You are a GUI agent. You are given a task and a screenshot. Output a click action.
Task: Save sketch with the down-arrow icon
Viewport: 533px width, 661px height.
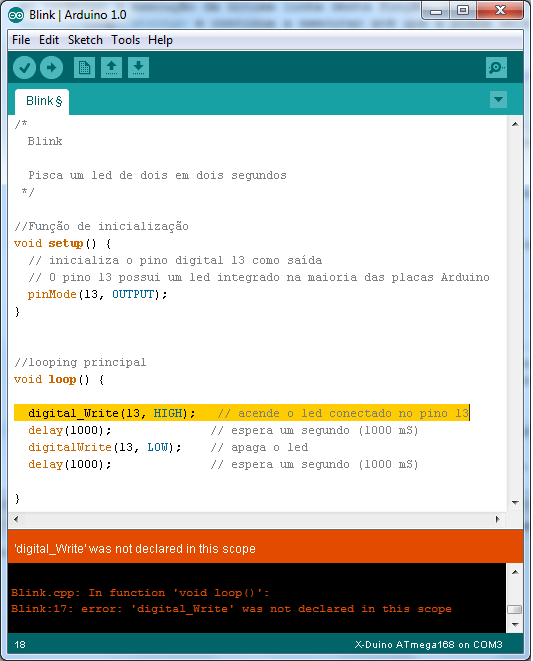tap(138, 67)
